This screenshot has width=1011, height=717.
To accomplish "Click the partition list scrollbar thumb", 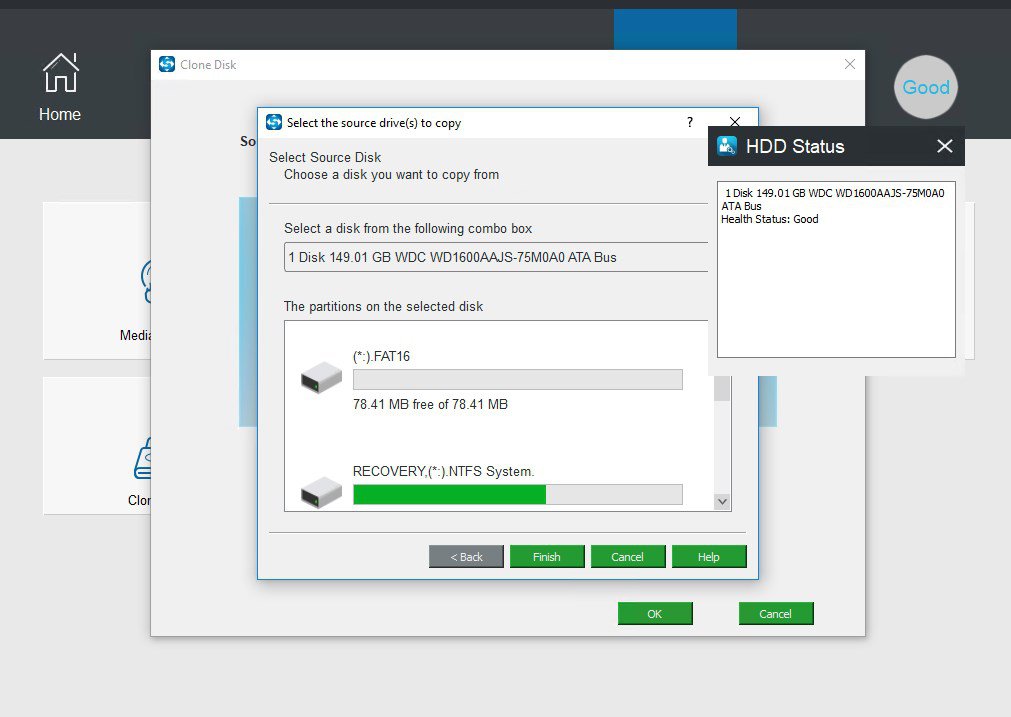I will [722, 388].
